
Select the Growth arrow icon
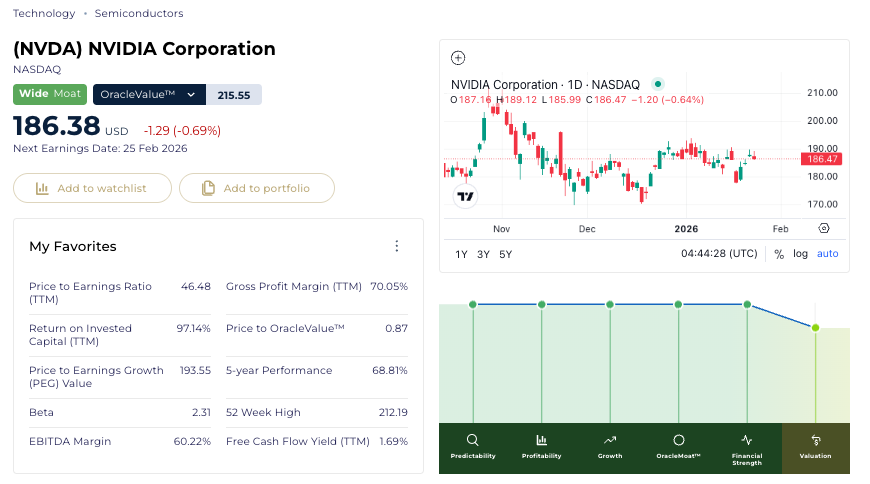pyautogui.click(x=610, y=440)
